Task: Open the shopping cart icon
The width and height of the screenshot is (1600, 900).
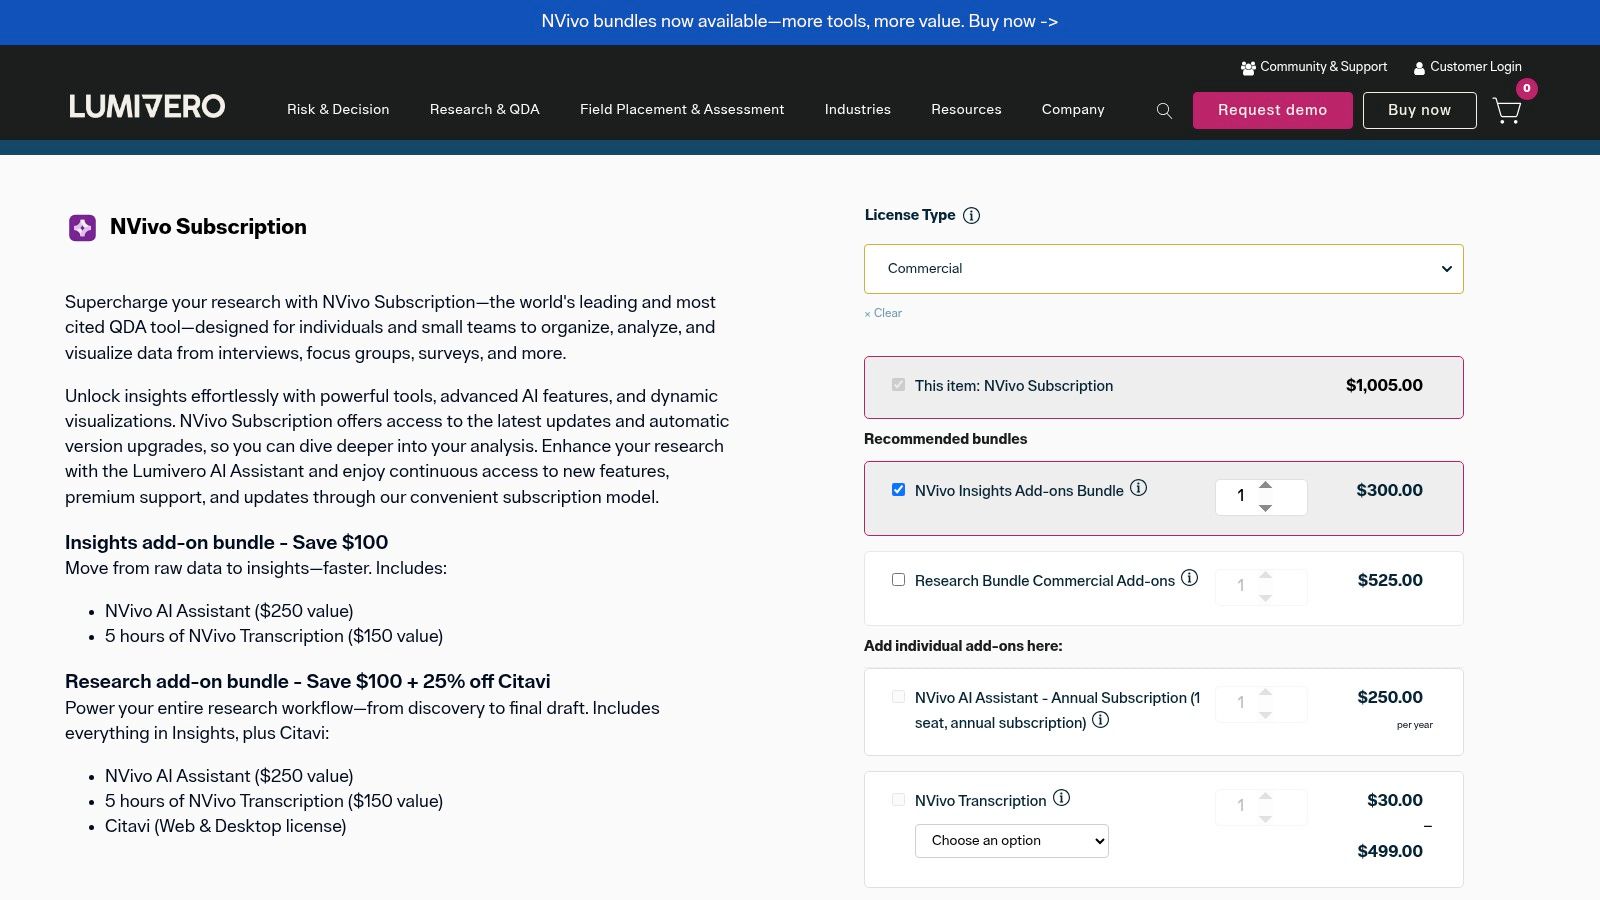Action: (x=1506, y=110)
